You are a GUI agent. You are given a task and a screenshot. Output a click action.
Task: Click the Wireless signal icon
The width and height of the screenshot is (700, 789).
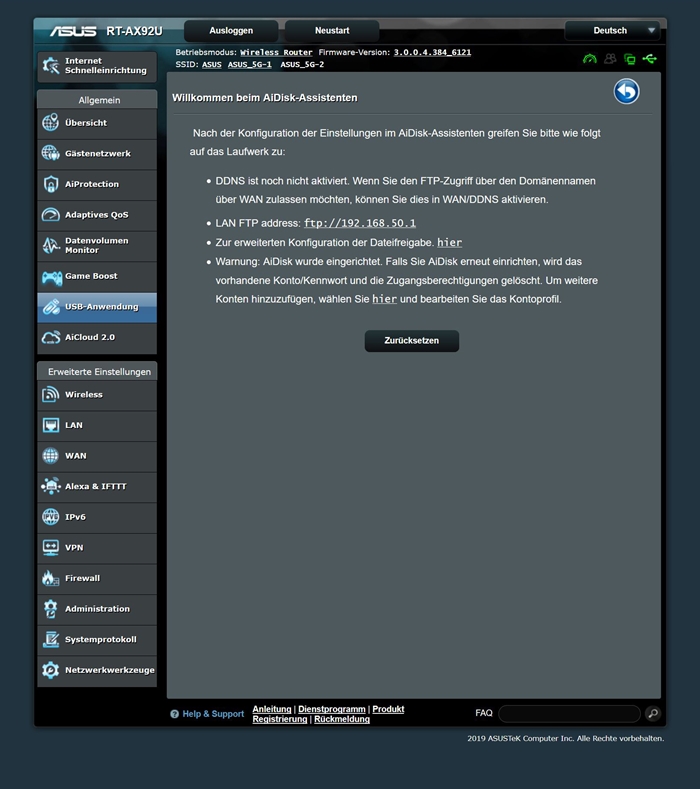(x=50, y=394)
